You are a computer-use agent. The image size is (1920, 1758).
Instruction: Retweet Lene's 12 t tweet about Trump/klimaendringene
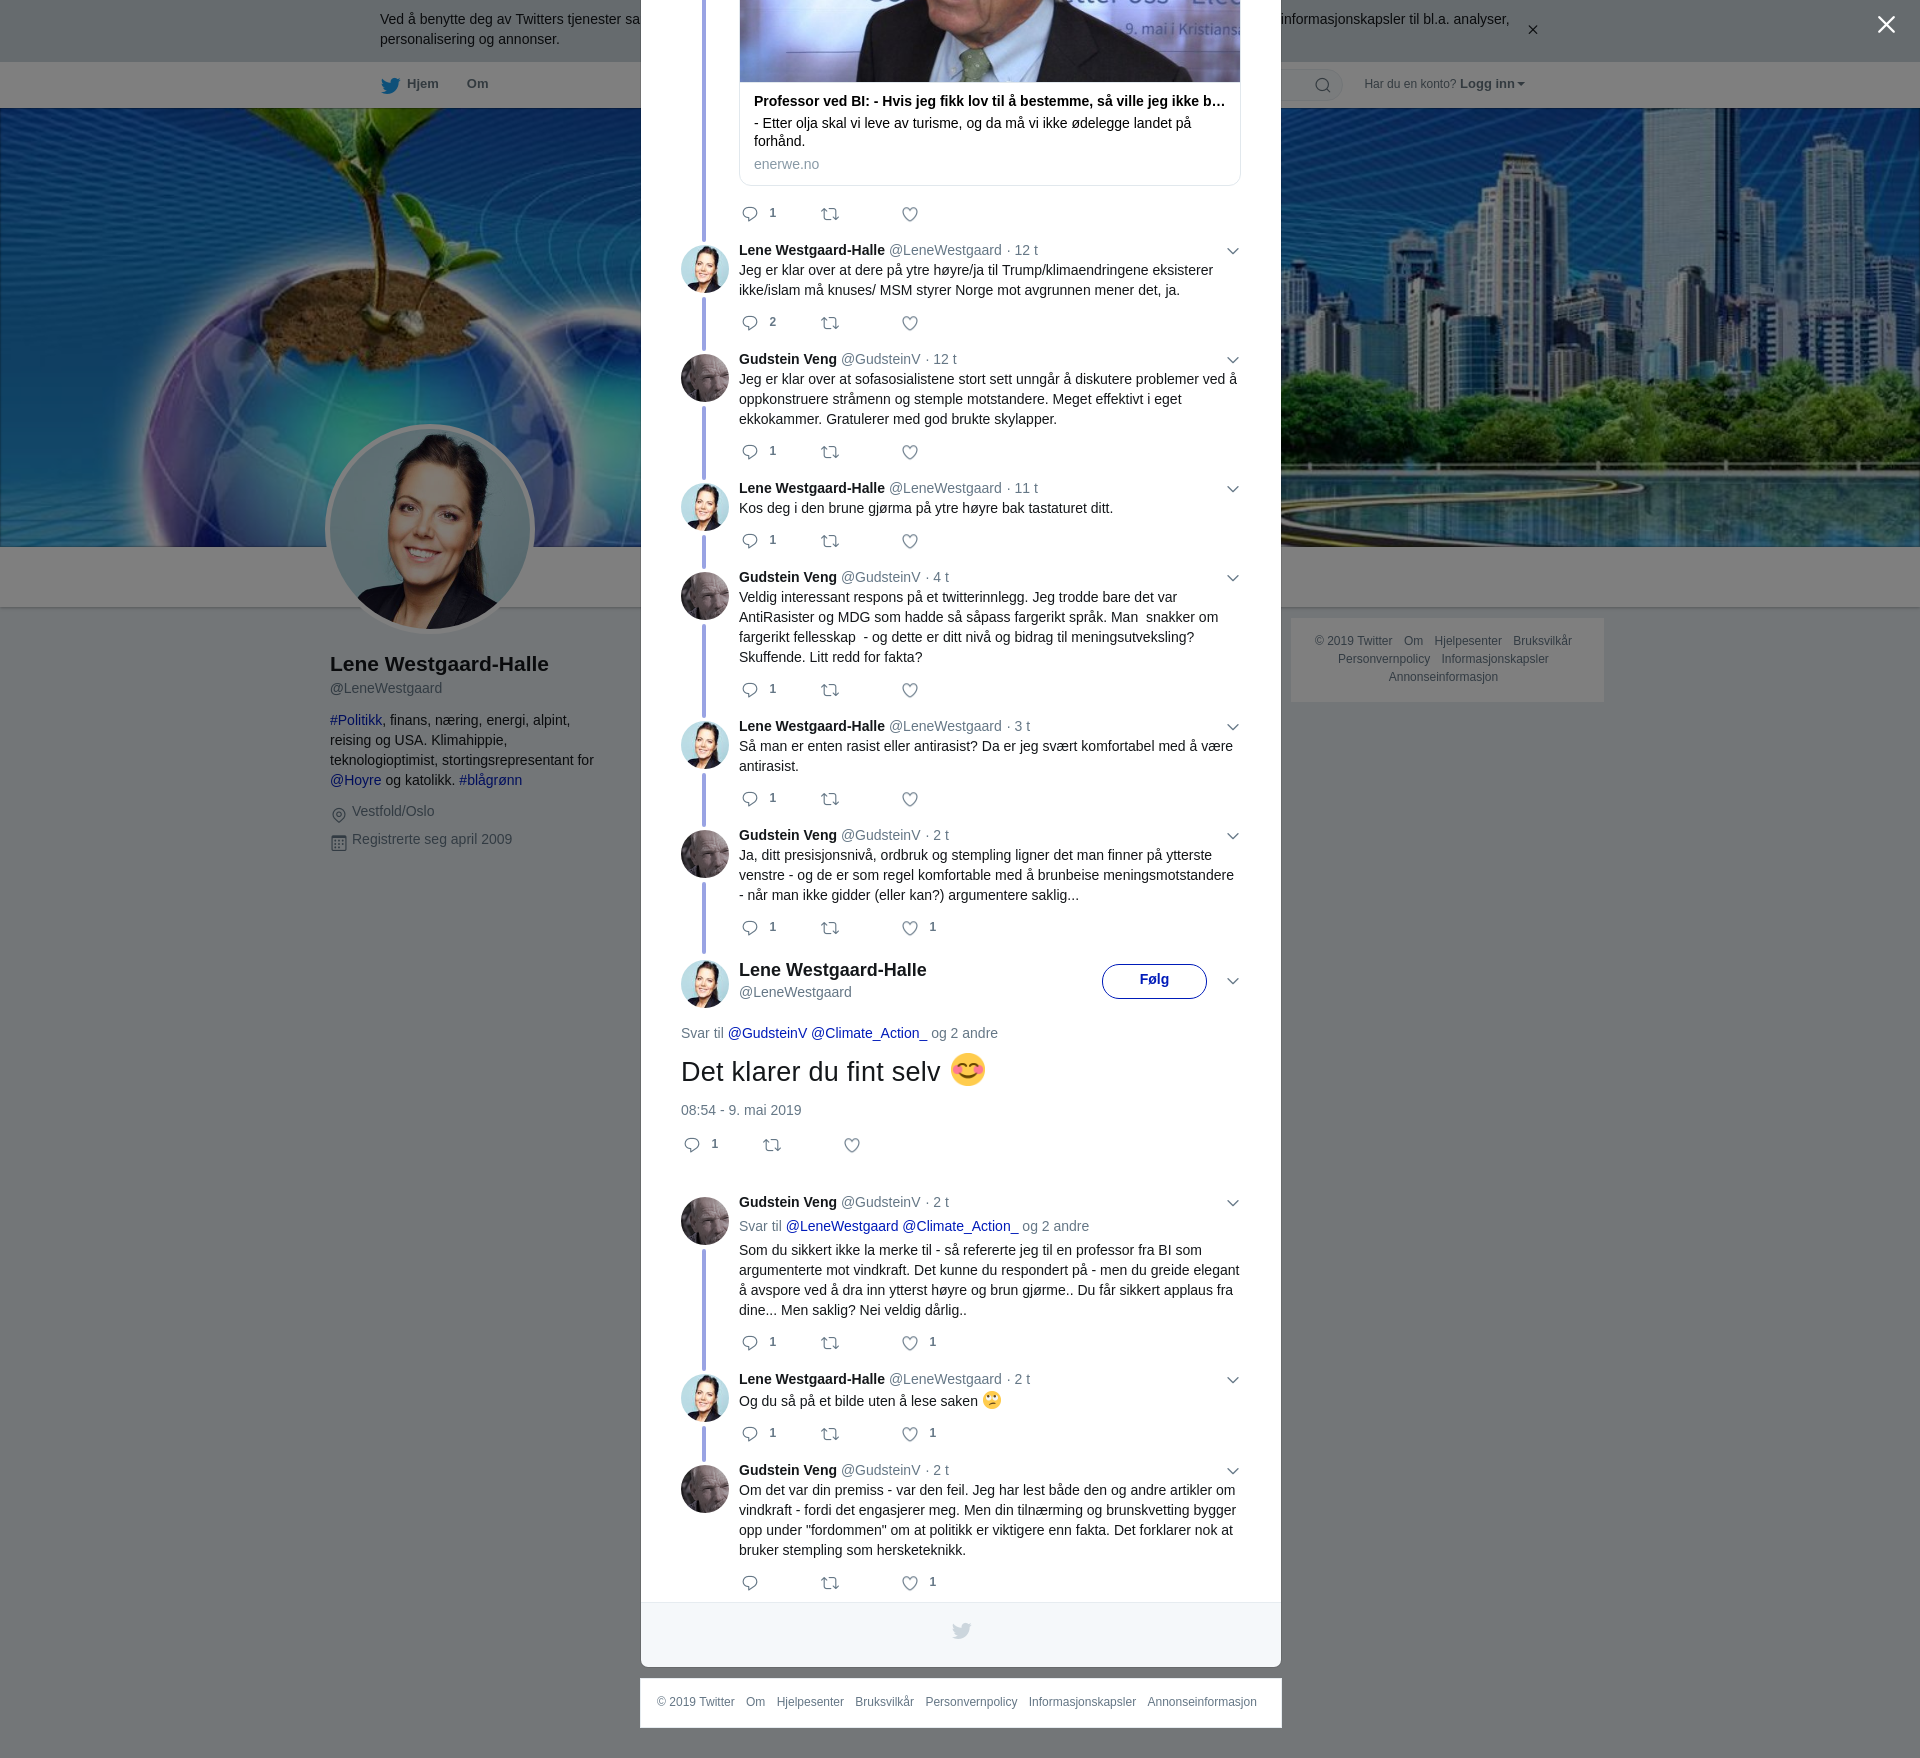[x=830, y=323]
